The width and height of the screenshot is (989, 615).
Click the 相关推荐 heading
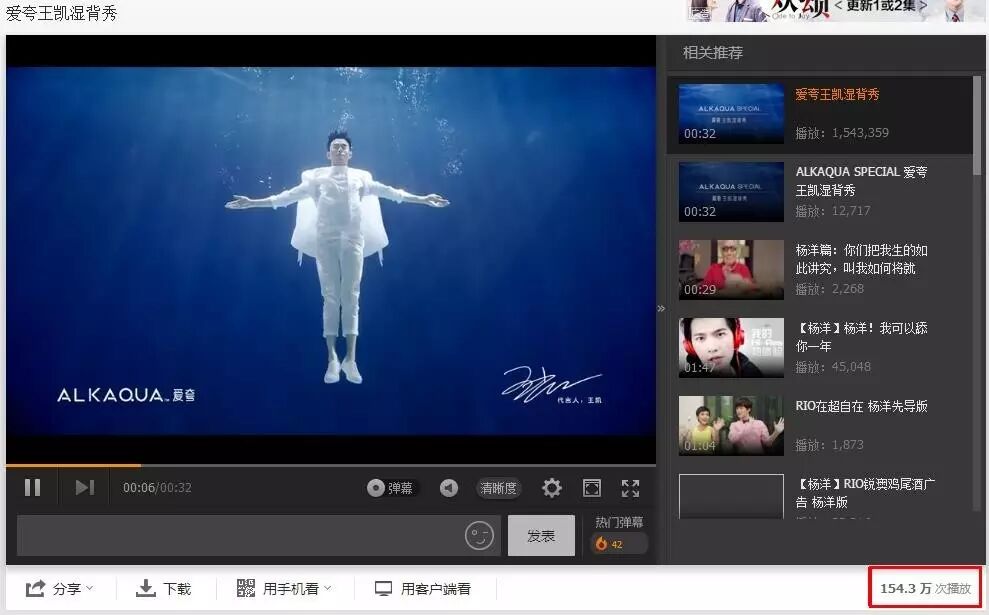coord(713,52)
